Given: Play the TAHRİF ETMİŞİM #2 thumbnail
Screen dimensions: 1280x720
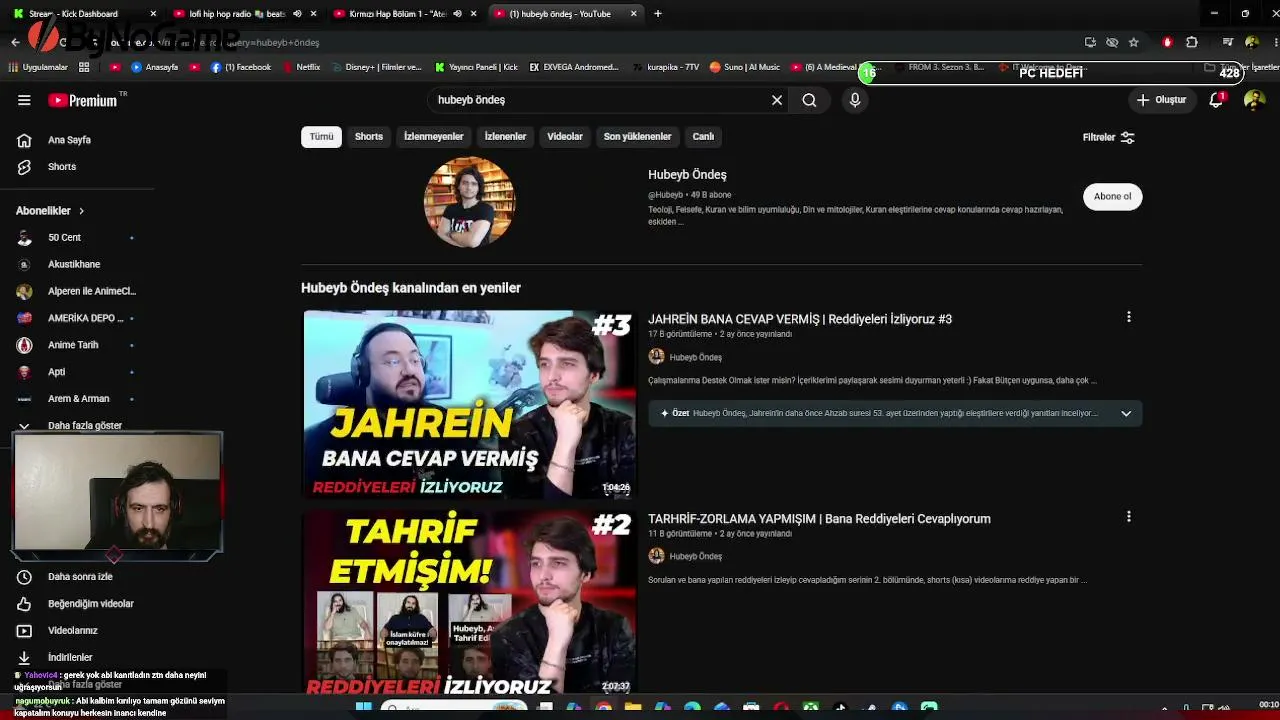Looking at the screenshot, I should [x=469, y=604].
